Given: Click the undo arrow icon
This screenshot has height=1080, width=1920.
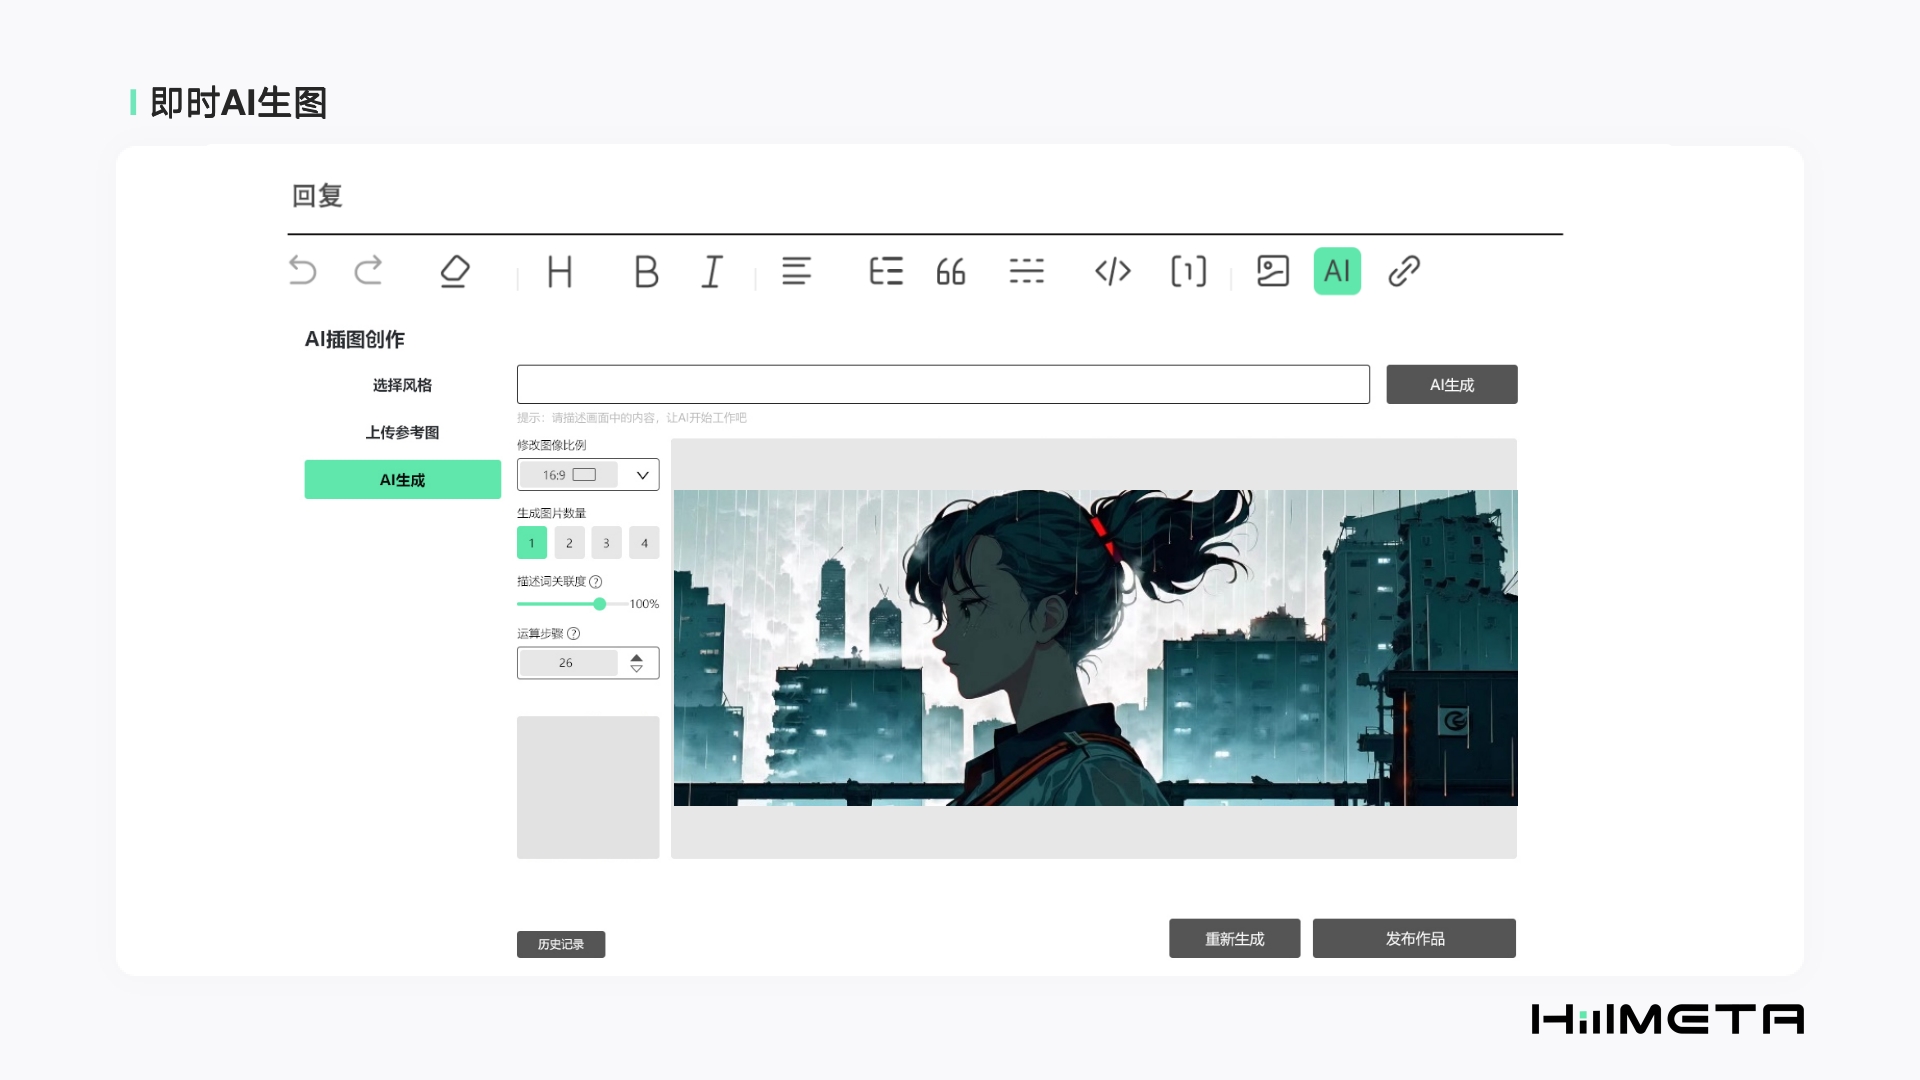Looking at the screenshot, I should (302, 271).
